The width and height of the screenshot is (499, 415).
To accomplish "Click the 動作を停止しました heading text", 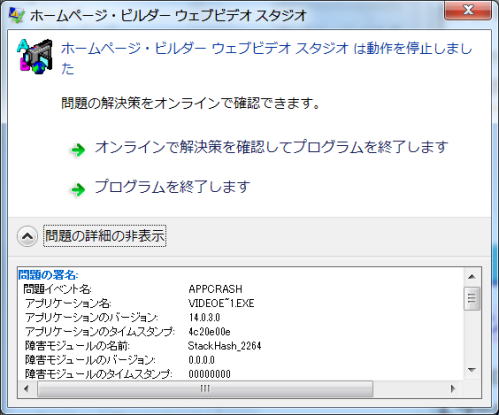I will pos(267,58).
